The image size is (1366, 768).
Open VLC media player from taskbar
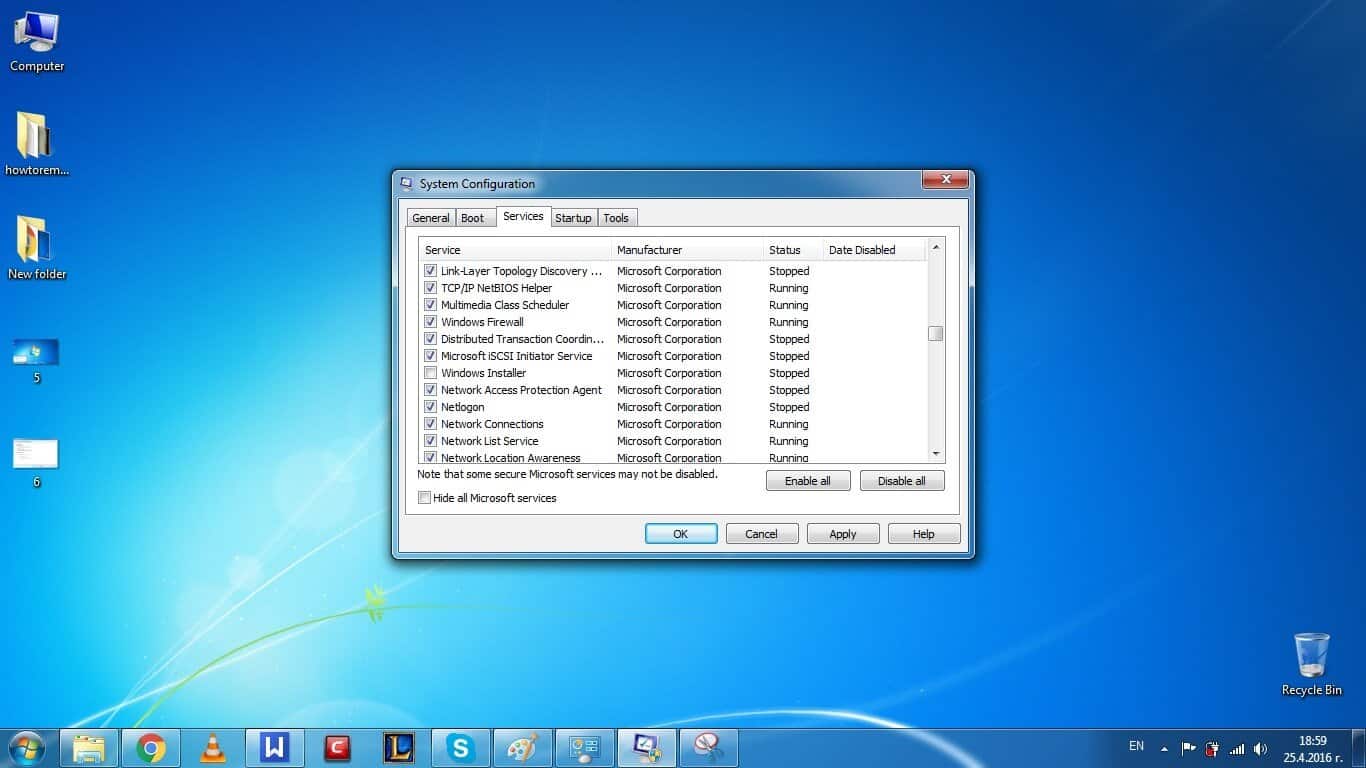click(x=213, y=748)
